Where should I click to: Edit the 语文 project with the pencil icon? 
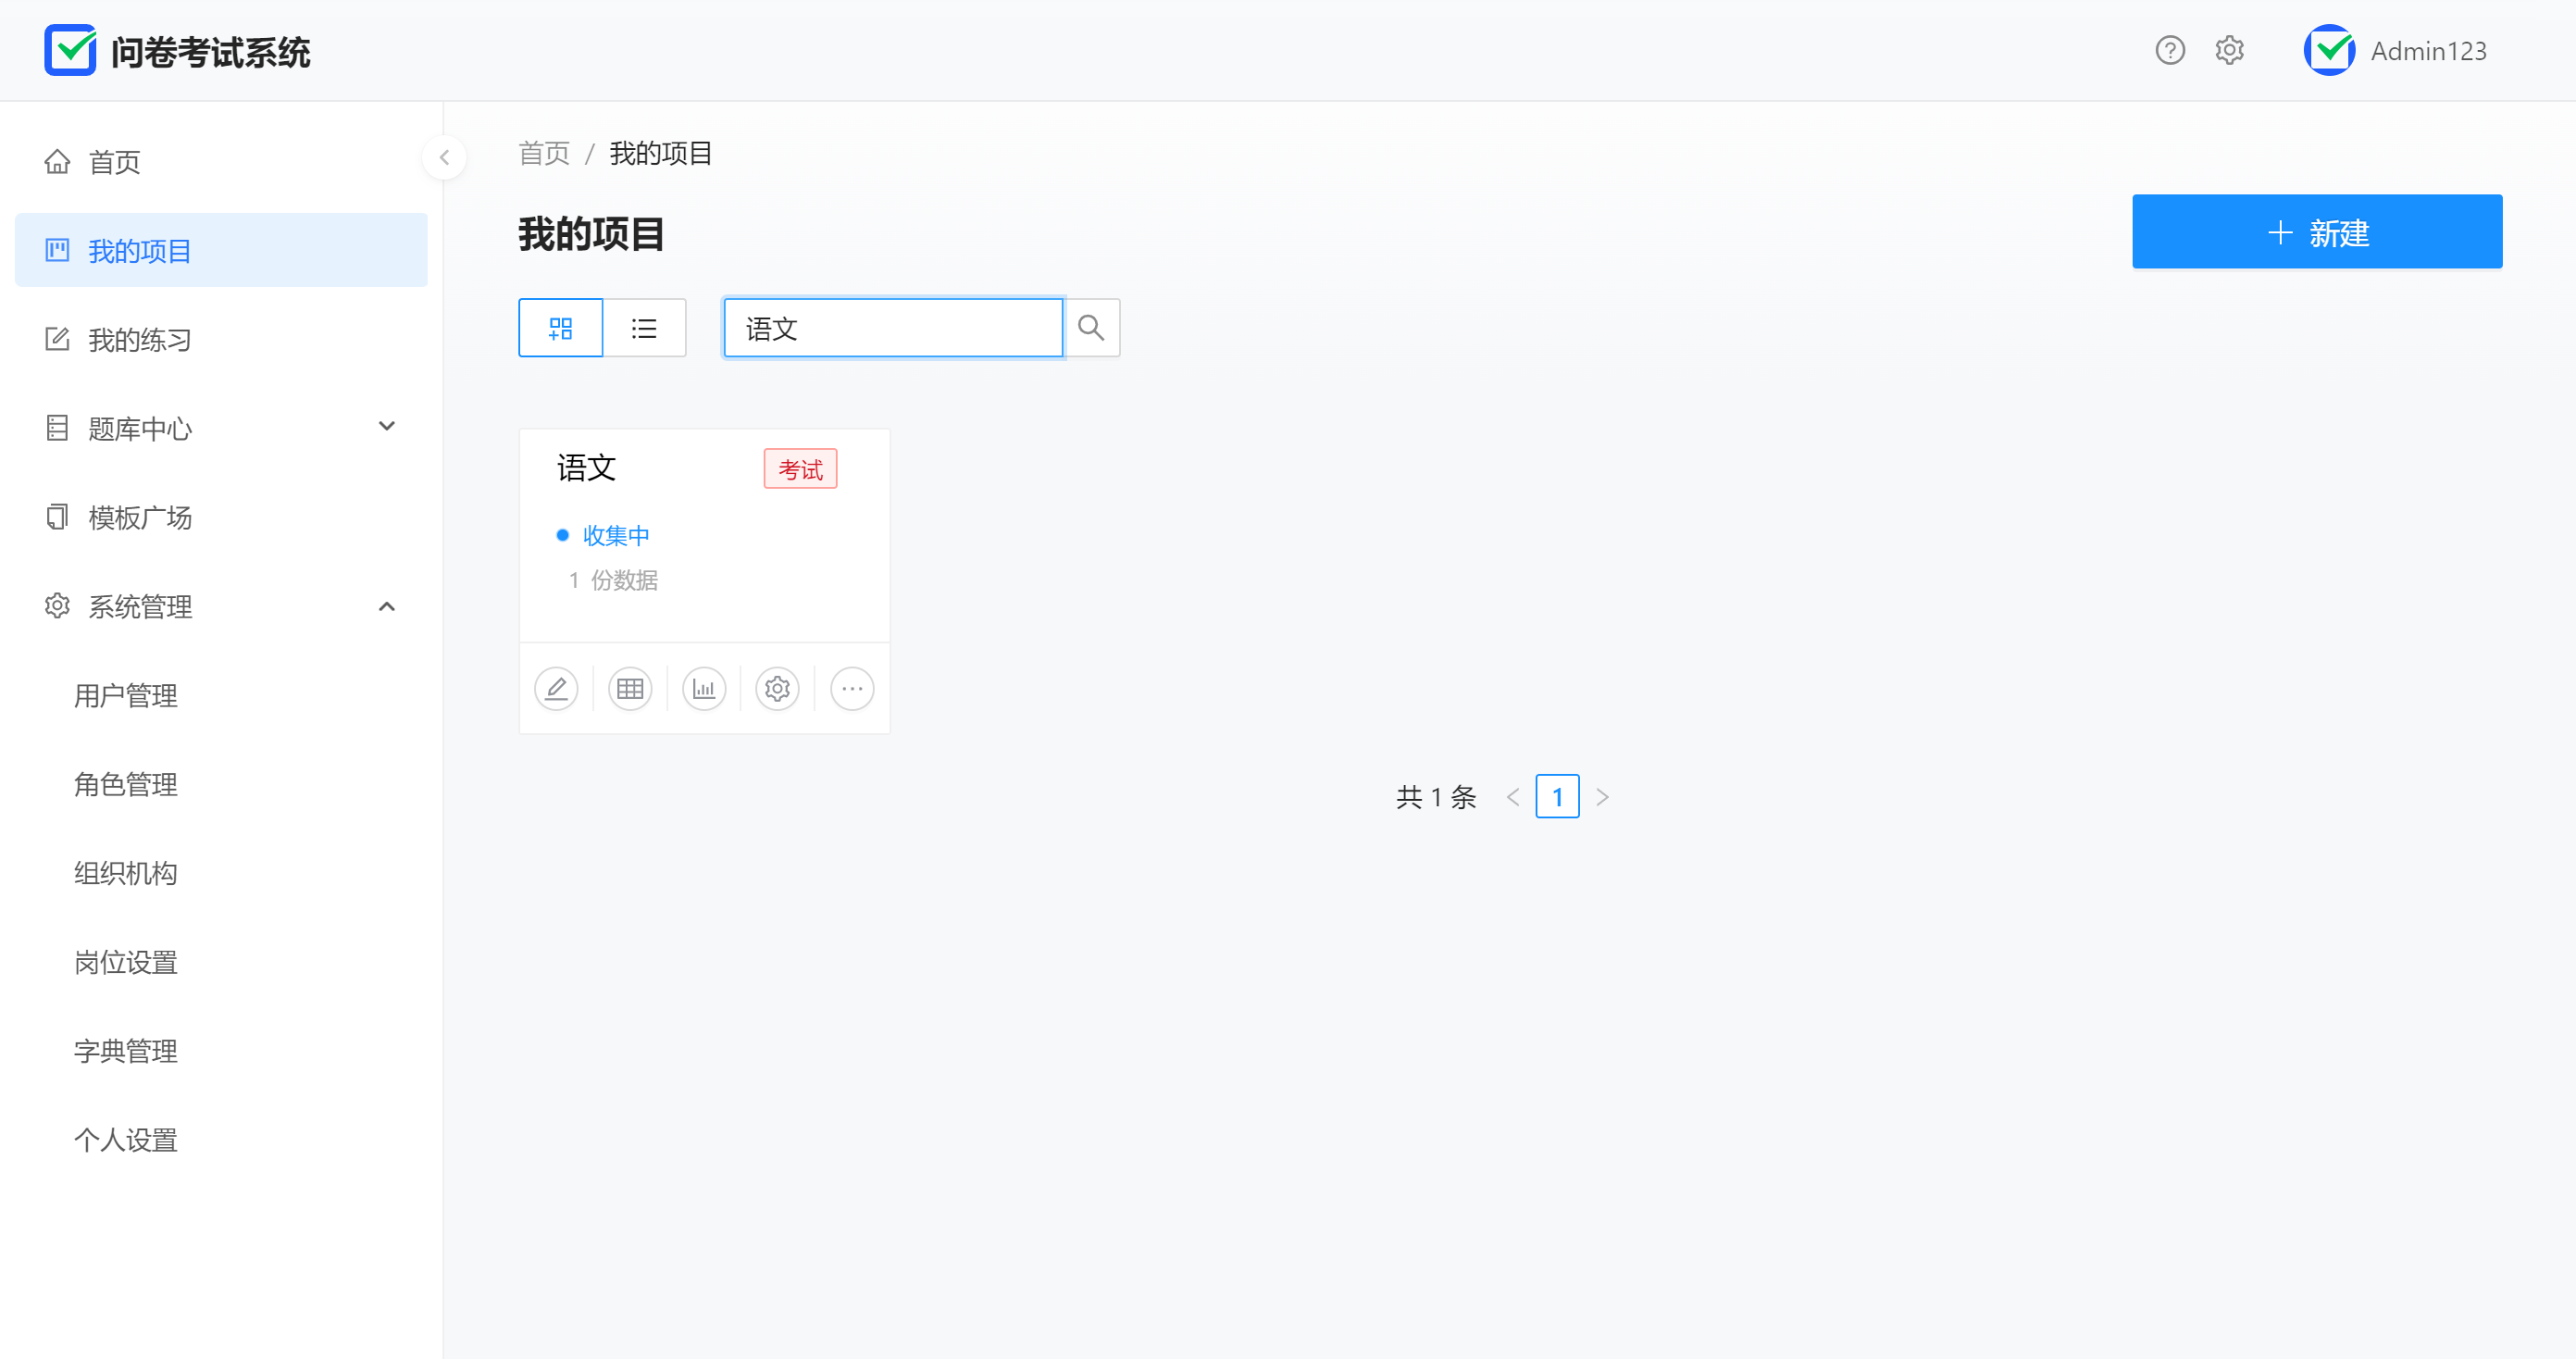point(556,689)
